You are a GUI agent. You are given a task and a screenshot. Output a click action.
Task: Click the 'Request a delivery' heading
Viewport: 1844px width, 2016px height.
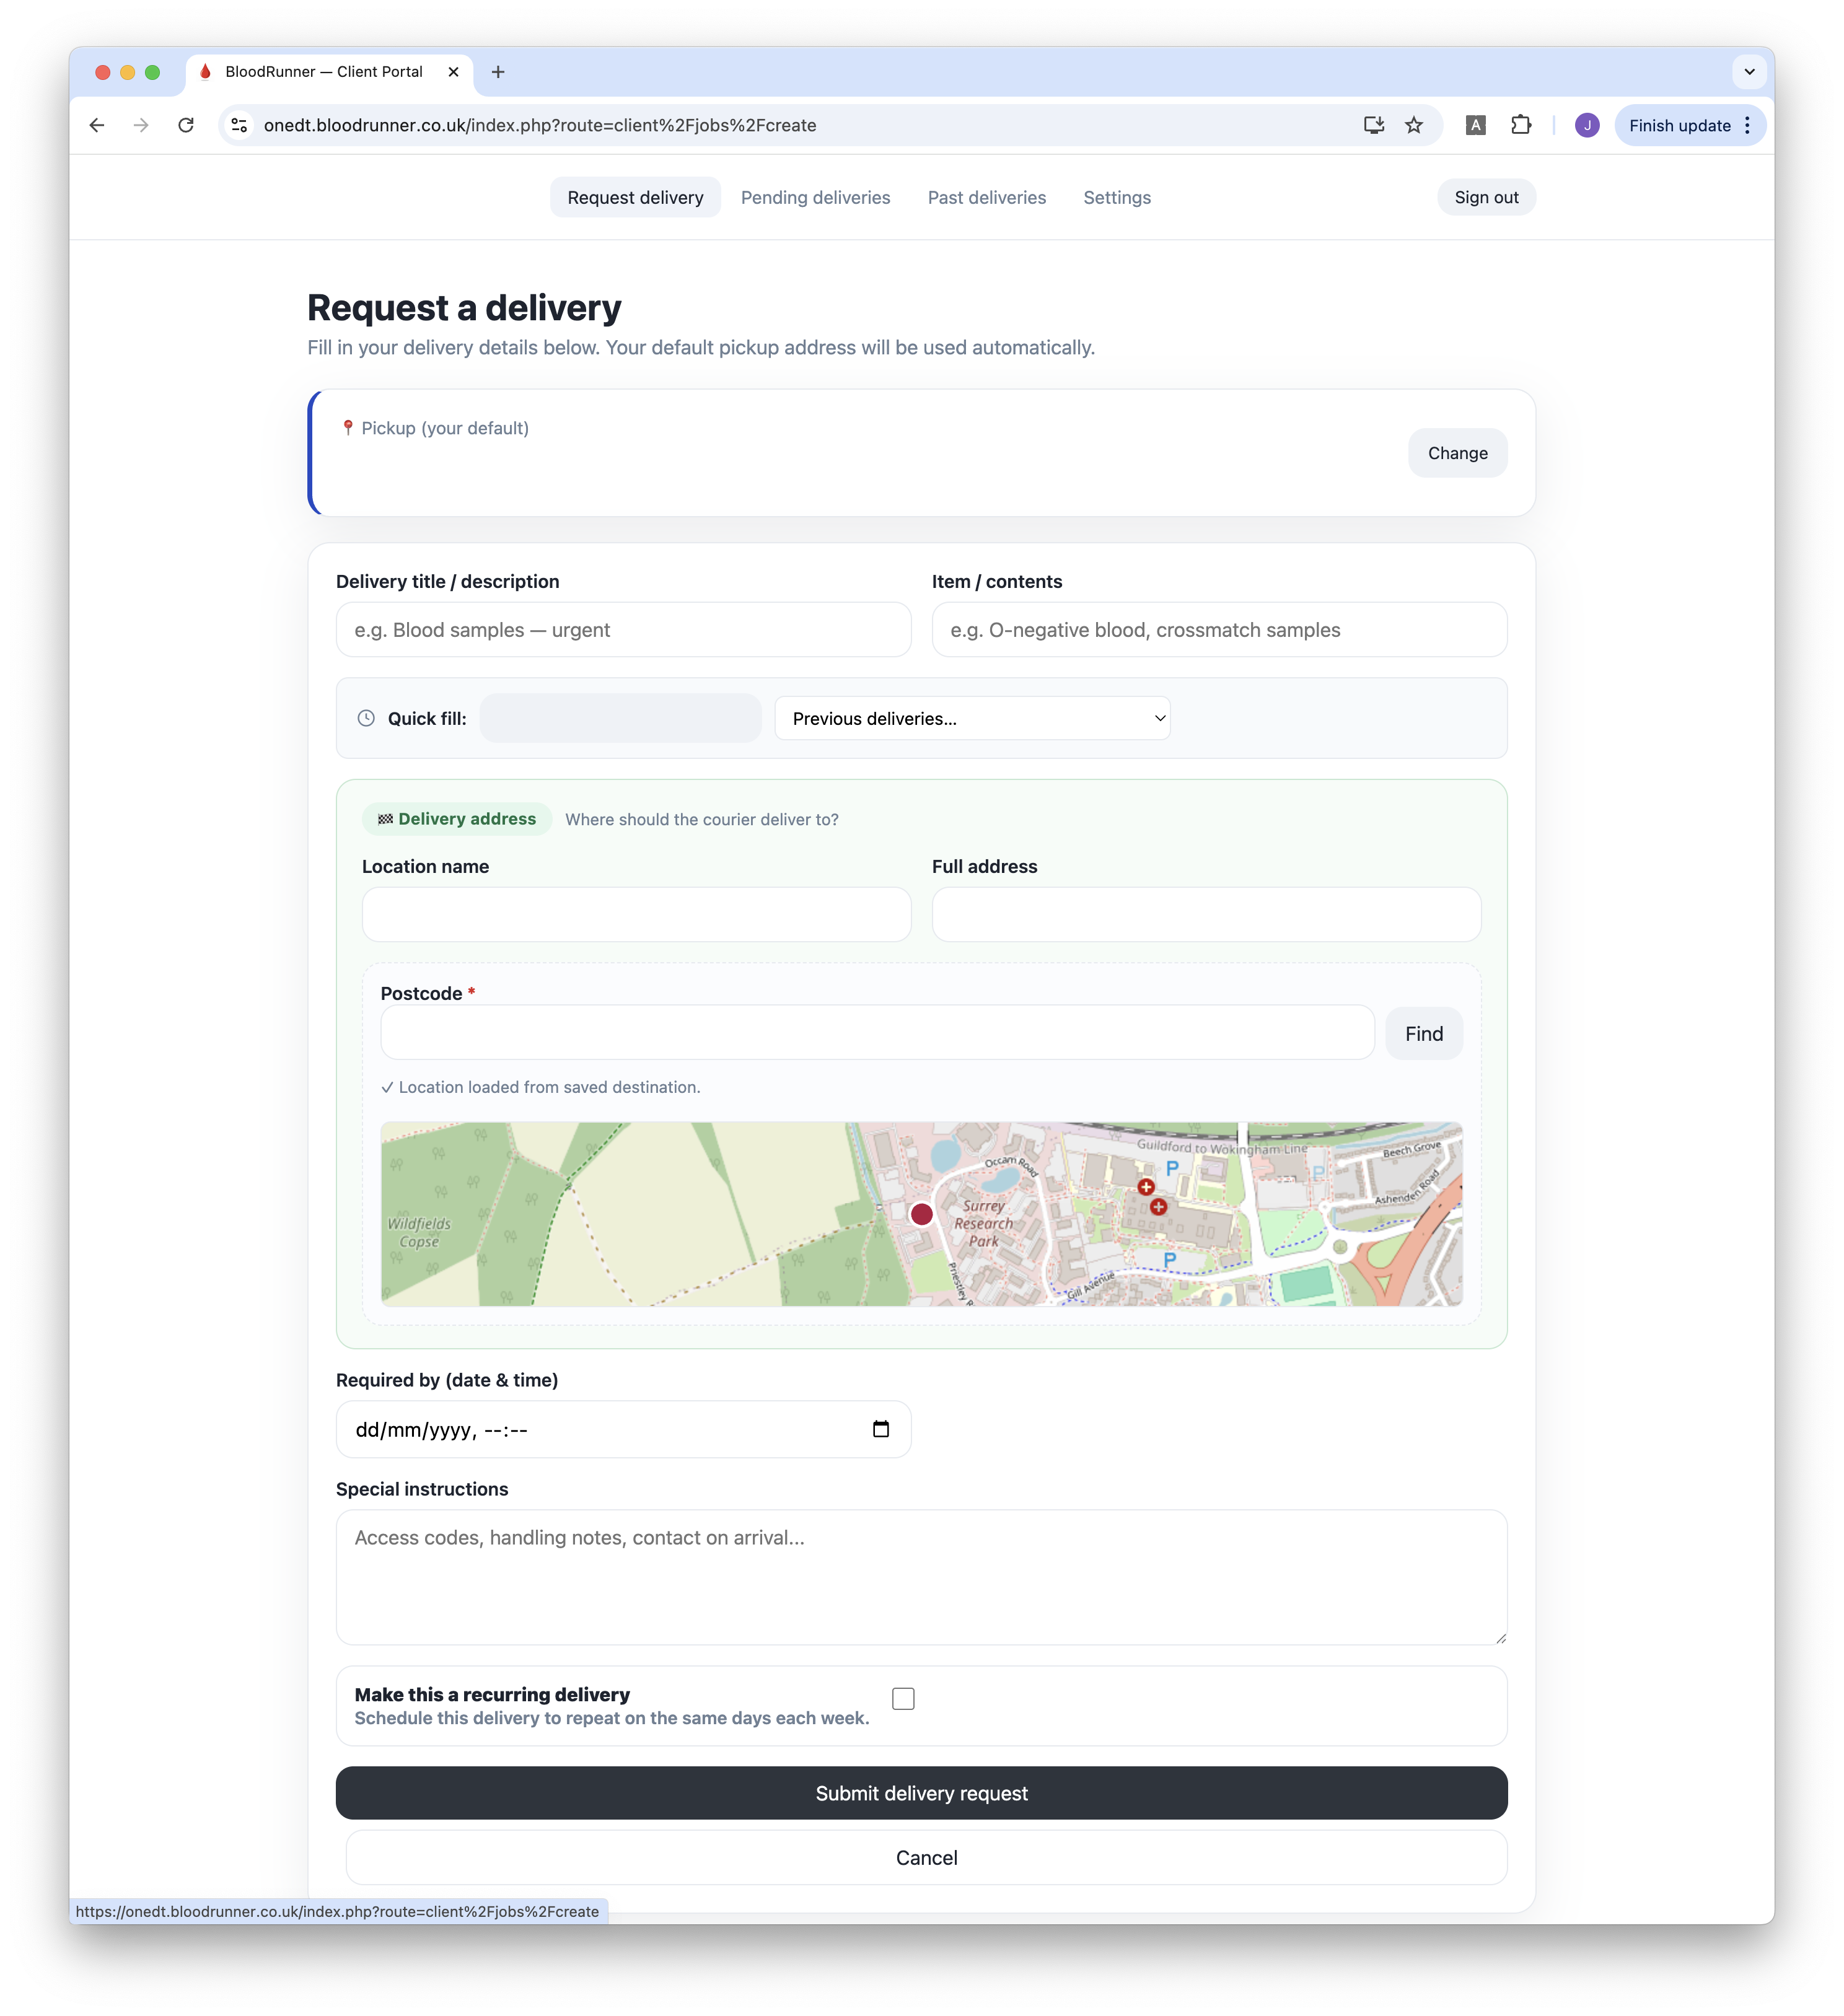[x=464, y=308]
